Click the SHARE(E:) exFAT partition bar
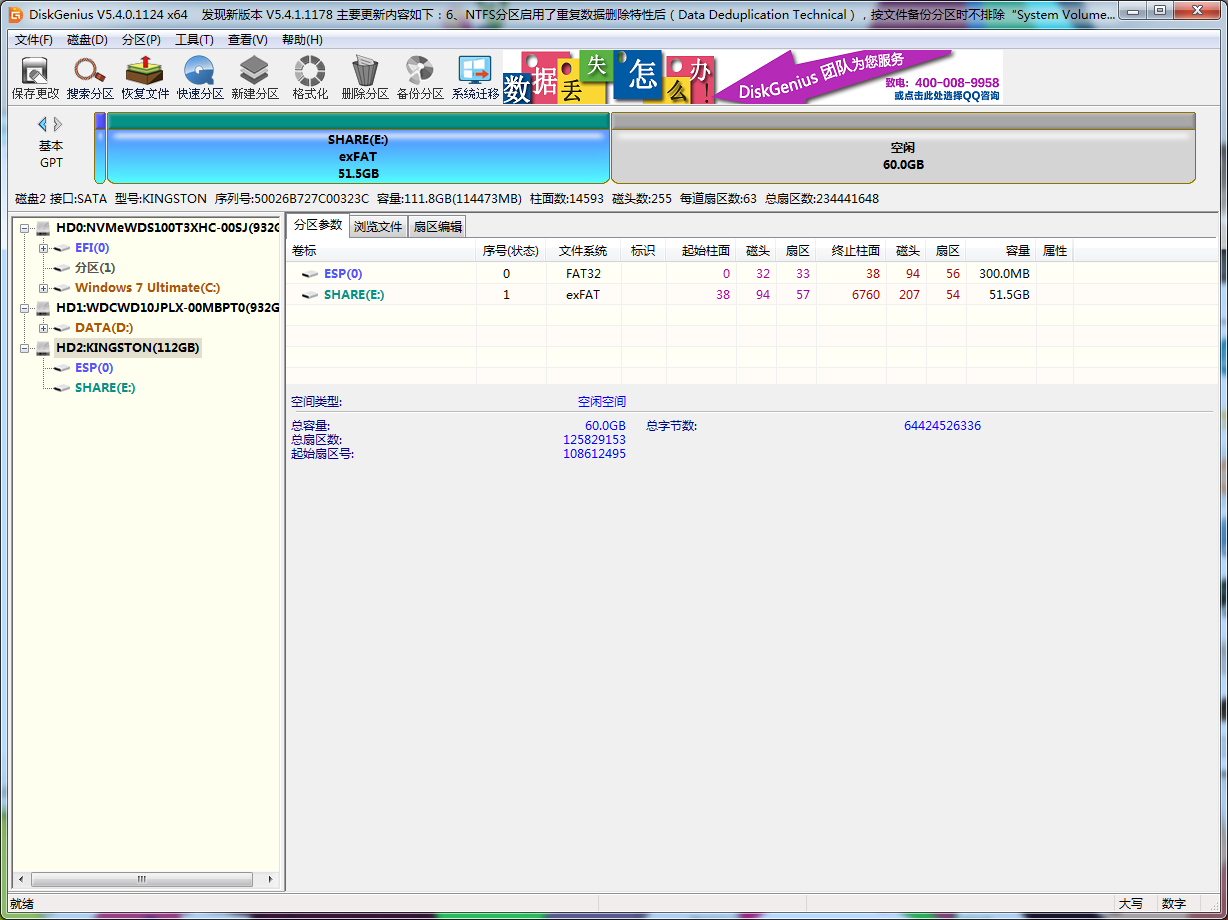The width and height of the screenshot is (1228, 920). coord(358,148)
